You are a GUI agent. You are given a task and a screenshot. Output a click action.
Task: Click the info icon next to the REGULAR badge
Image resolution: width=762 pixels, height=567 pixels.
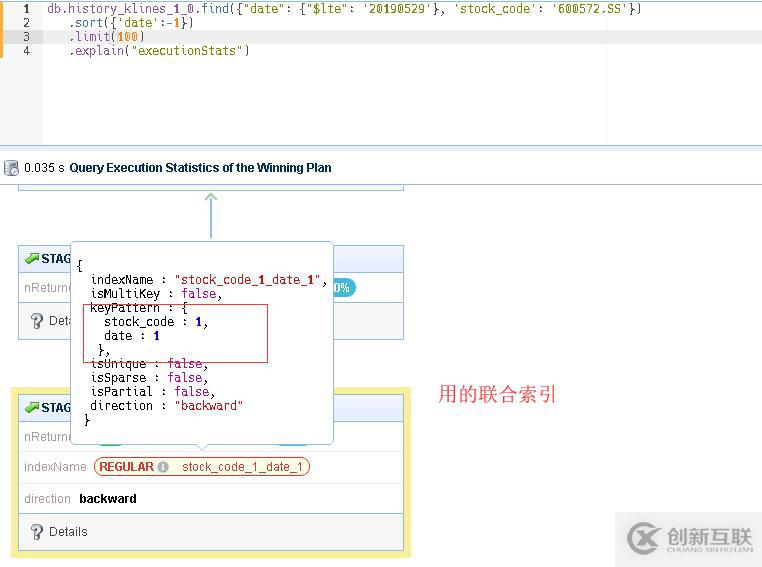[x=163, y=467]
